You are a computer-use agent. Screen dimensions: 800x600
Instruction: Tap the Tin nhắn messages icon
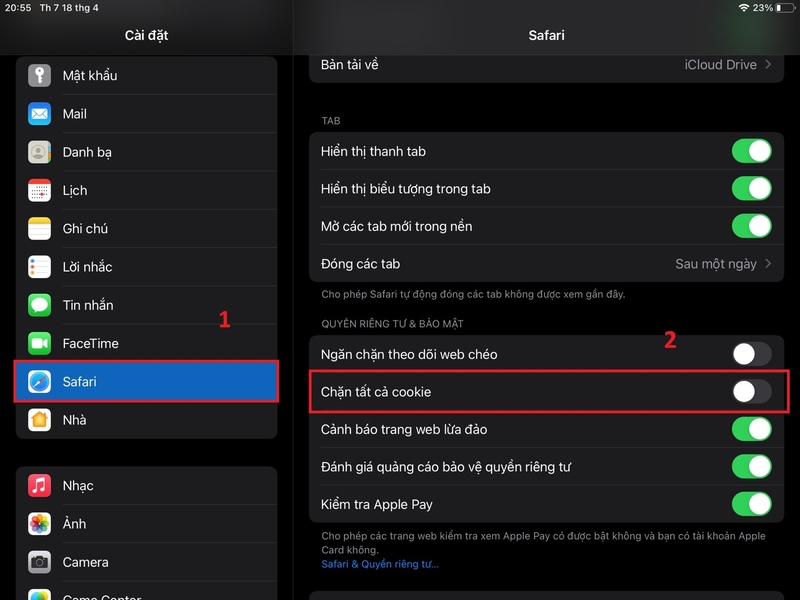[39, 305]
